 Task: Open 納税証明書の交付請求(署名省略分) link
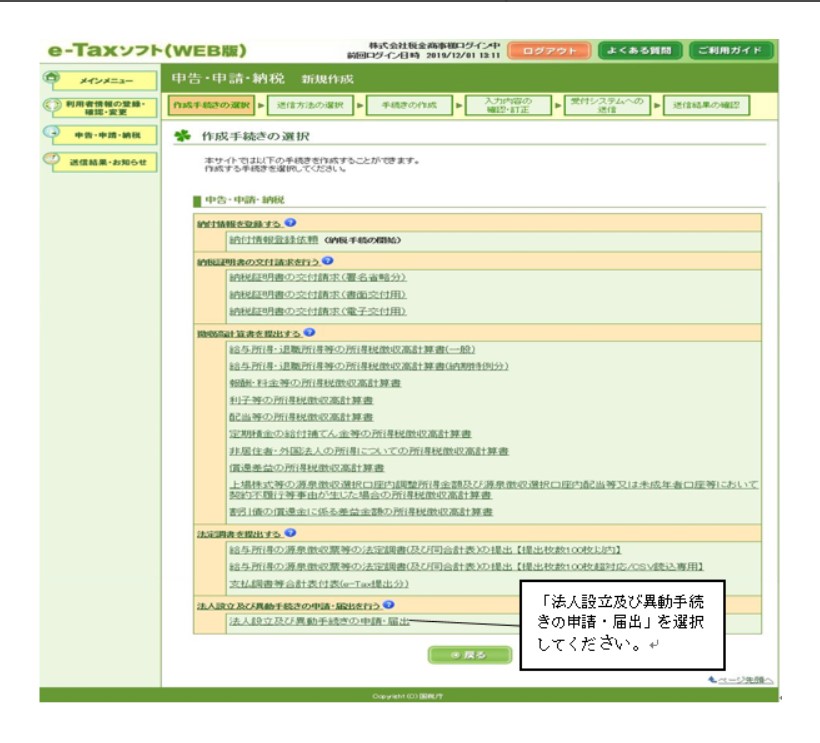coord(317,277)
